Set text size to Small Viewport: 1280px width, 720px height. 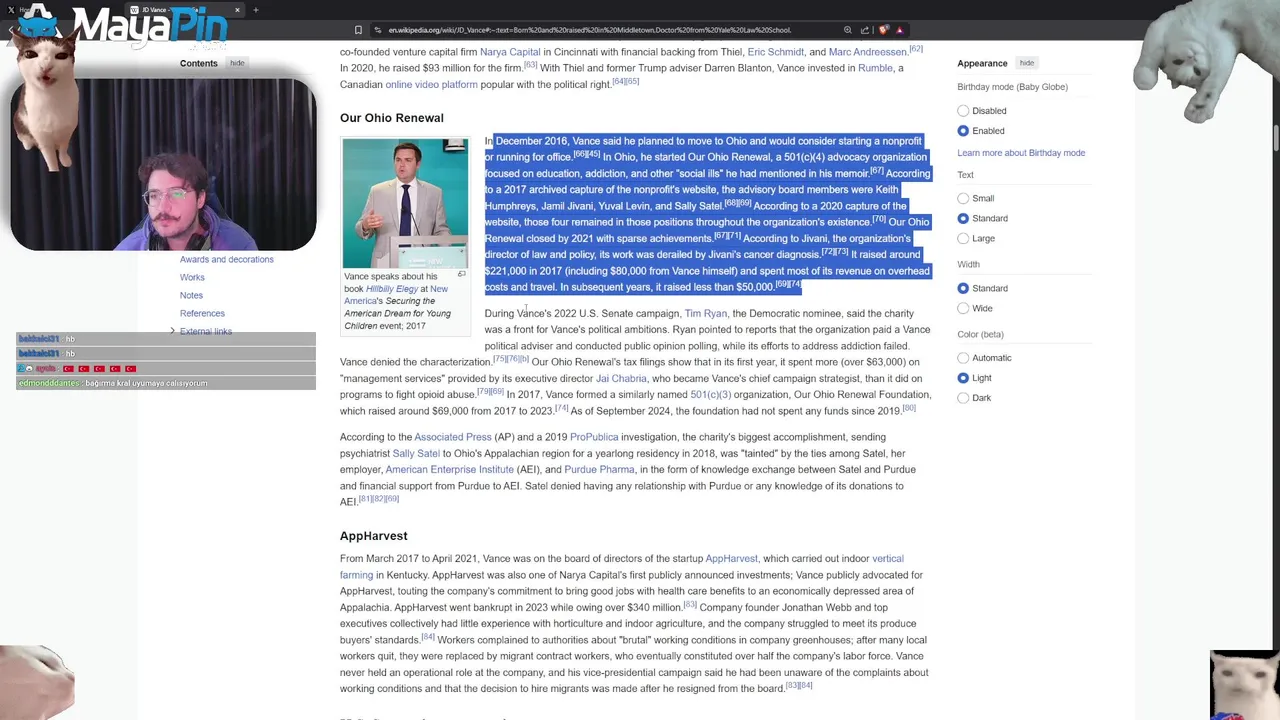pyautogui.click(x=963, y=198)
